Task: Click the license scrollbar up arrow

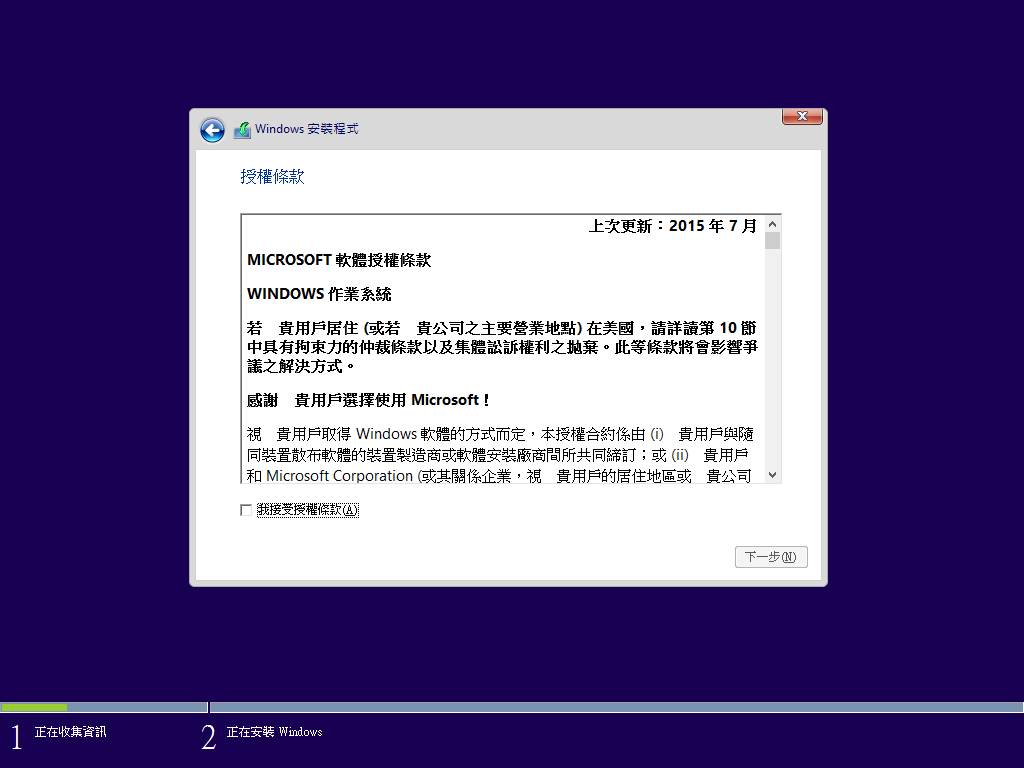Action: coord(773,224)
